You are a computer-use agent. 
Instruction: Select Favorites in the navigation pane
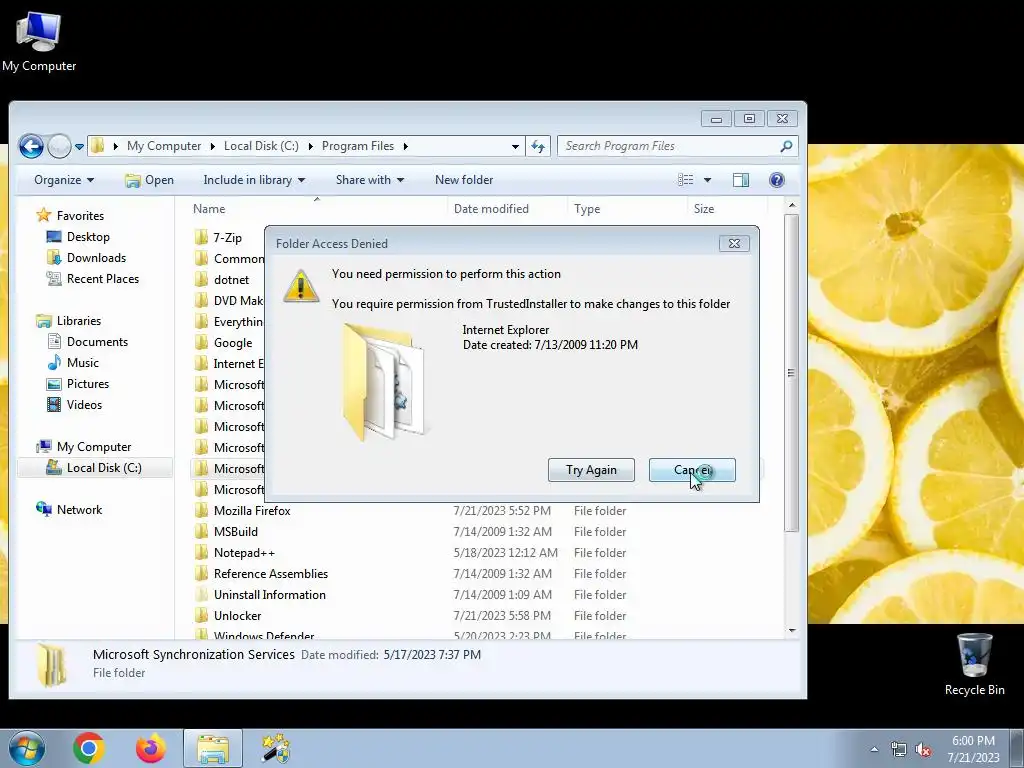pyautogui.click(x=70, y=216)
